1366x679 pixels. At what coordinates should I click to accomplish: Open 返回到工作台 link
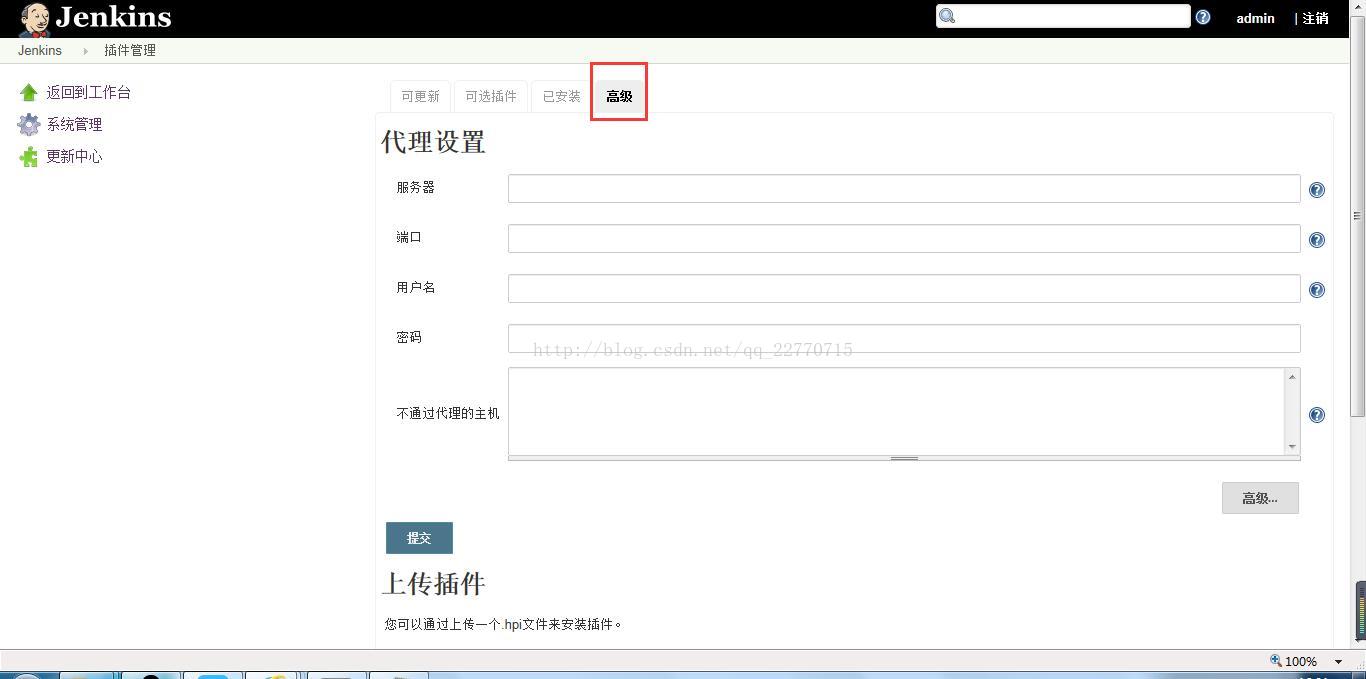(x=89, y=92)
